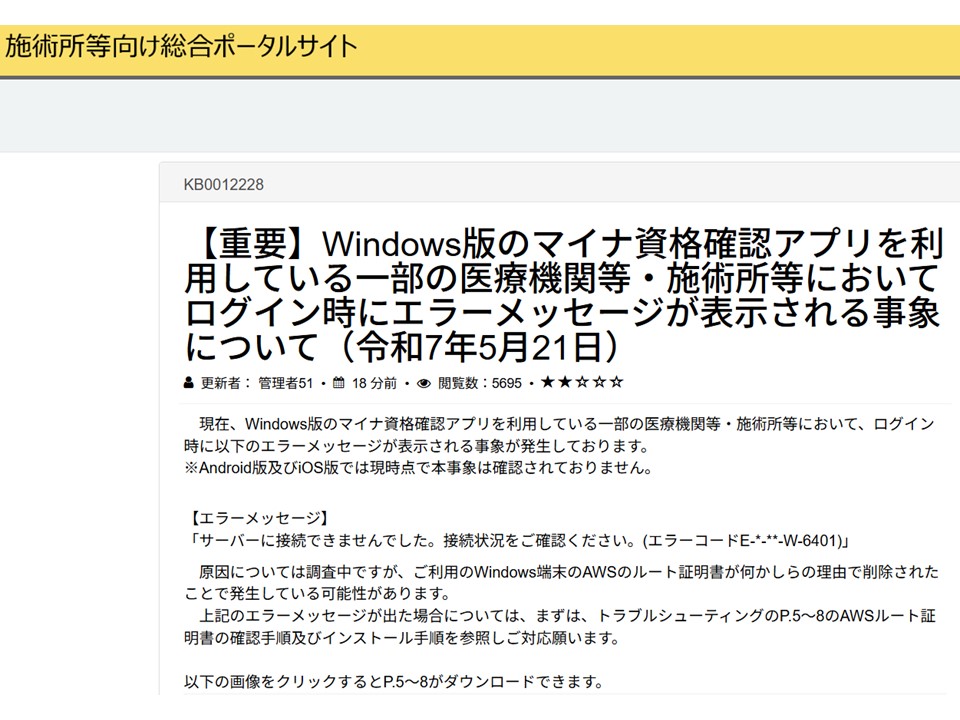Viewport: 960px width, 720px height.
Task: Click the author user icon beside 更新者
Action: click(189, 383)
